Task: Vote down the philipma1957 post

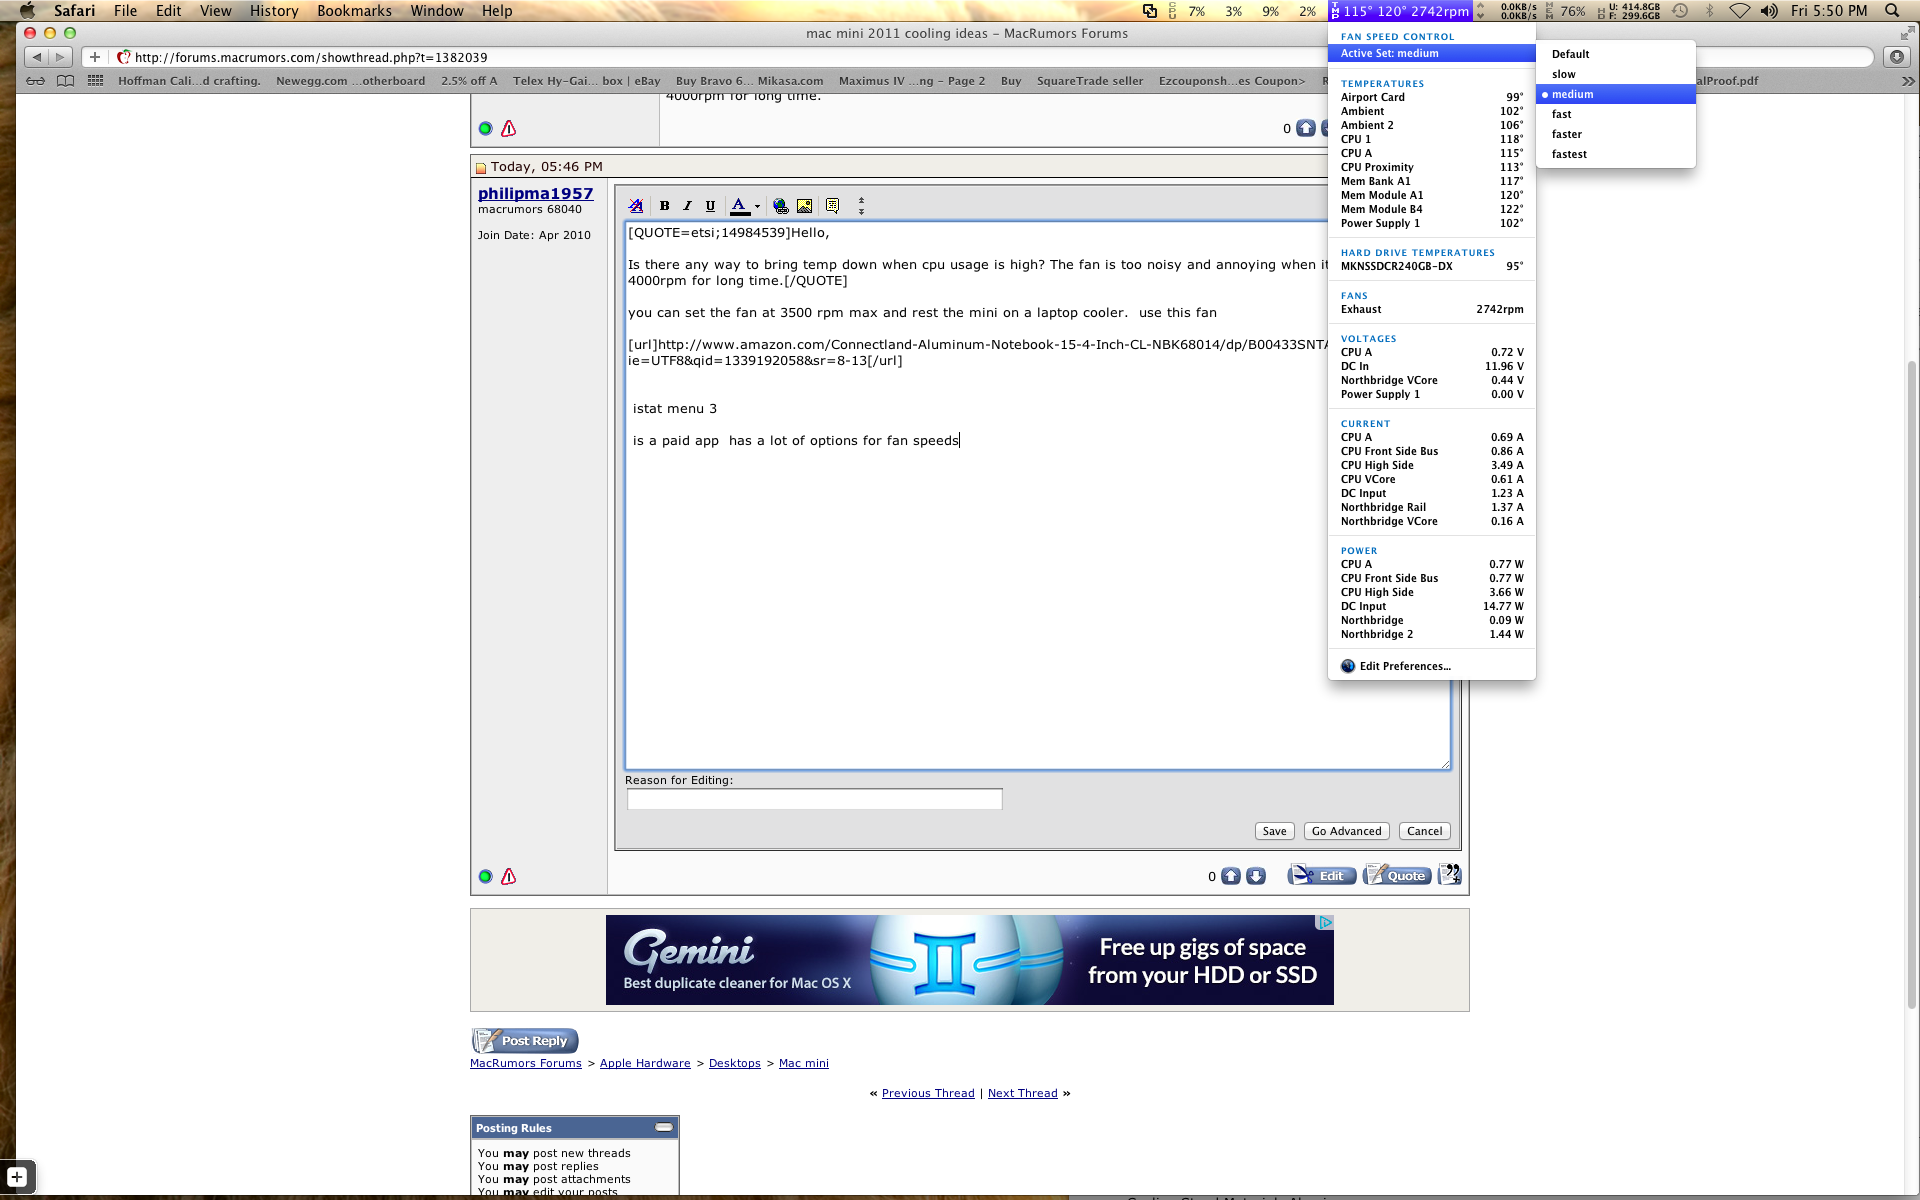Action: [x=1256, y=876]
